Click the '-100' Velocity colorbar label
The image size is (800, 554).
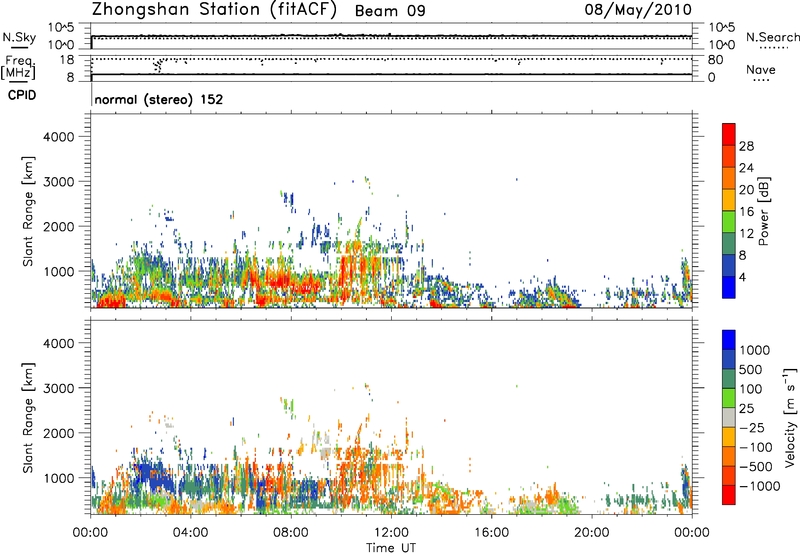click(755, 447)
